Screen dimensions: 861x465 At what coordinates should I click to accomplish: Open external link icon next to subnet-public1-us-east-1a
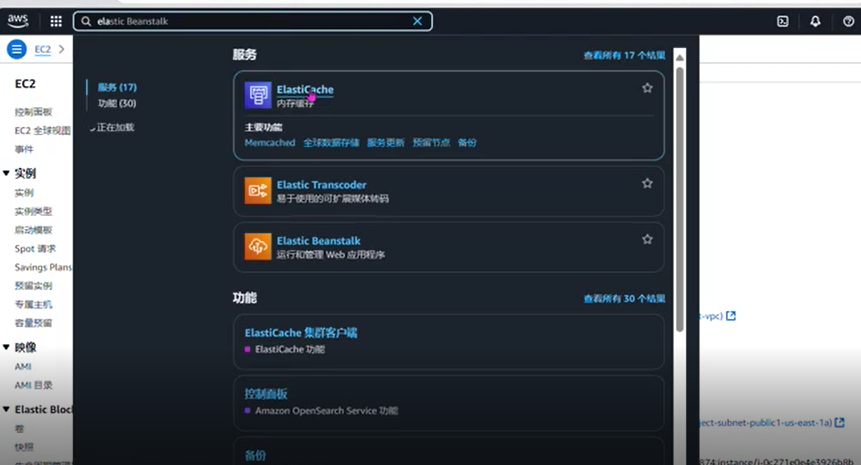pyautogui.click(x=840, y=423)
